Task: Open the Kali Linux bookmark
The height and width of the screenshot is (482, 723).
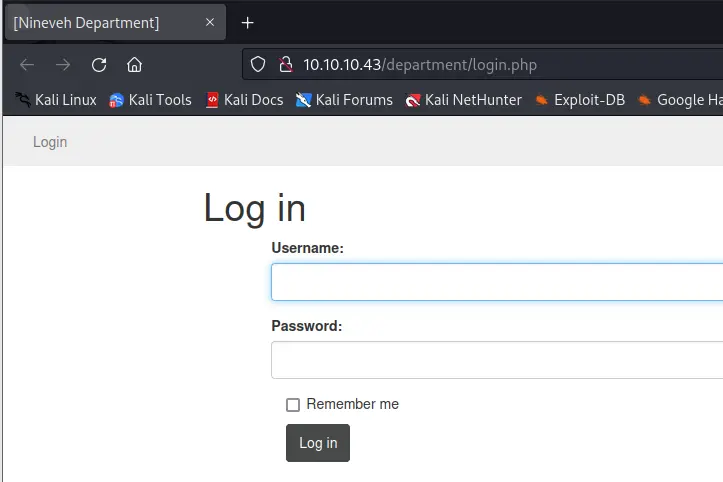Action: tap(56, 100)
